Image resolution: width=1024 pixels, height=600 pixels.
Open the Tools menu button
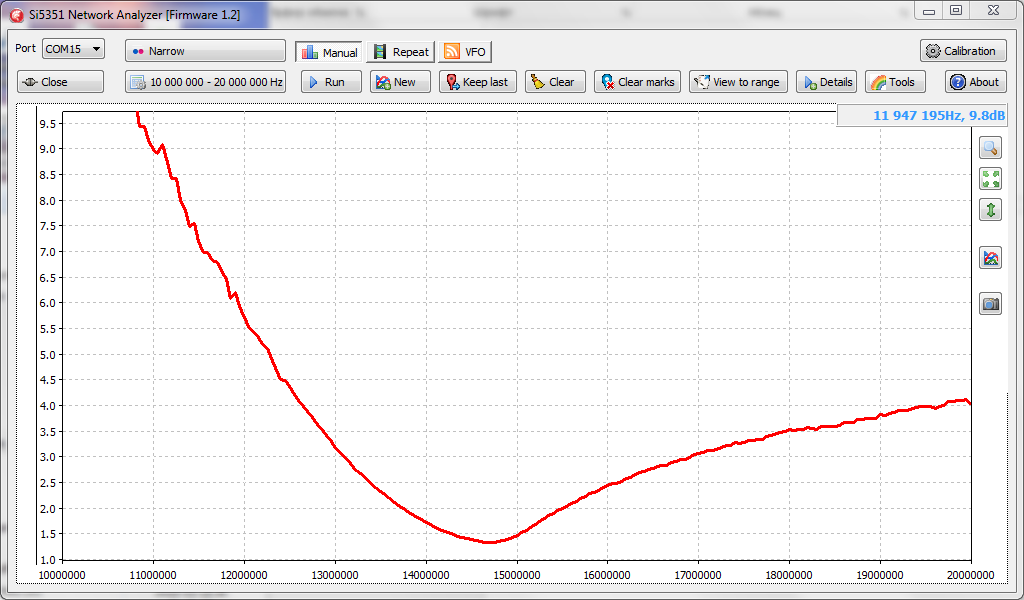(894, 82)
